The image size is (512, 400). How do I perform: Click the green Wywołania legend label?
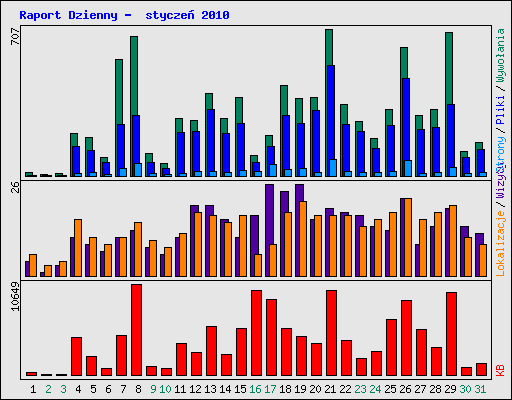(x=500, y=55)
